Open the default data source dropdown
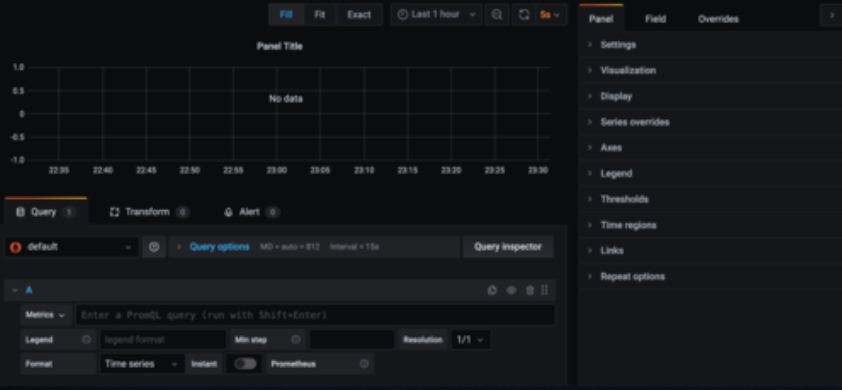This screenshot has height=390, width=842. (x=71, y=247)
